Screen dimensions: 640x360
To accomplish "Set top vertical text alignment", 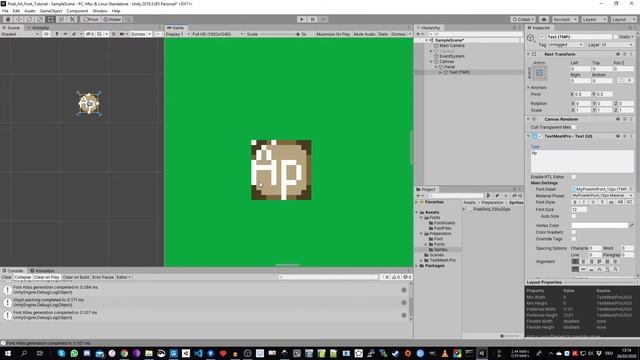I will point(575,269).
